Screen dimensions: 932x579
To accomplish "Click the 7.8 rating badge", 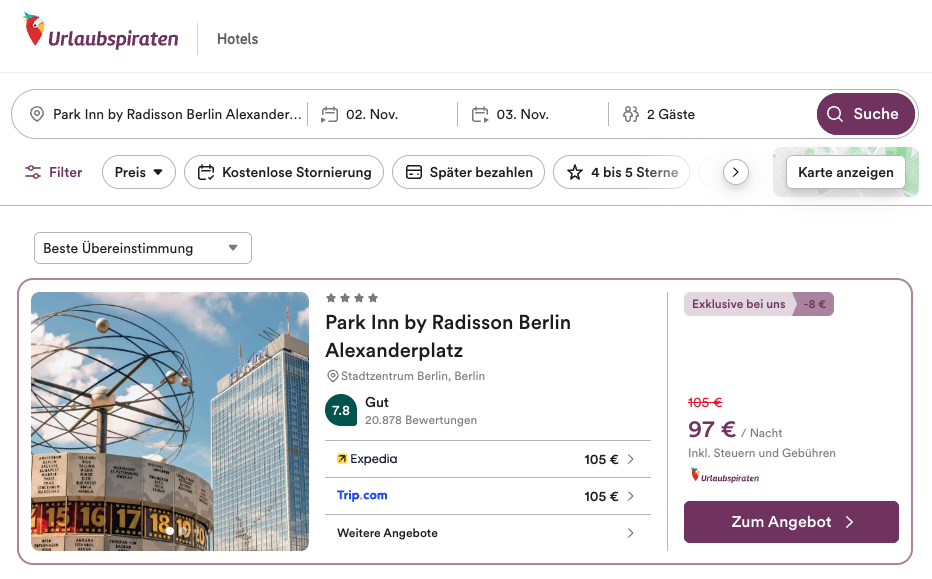I will click(x=341, y=410).
